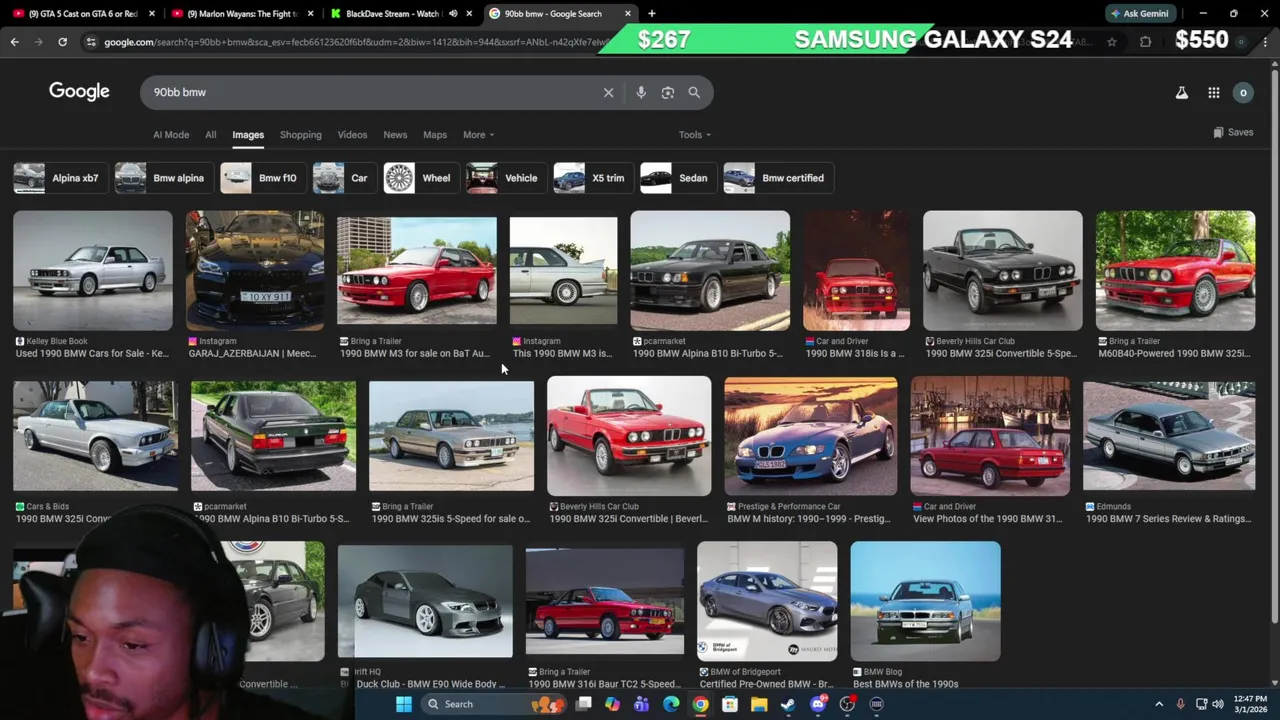
Task: Open Microsoft Edge in the taskbar
Action: [x=671, y=704]
